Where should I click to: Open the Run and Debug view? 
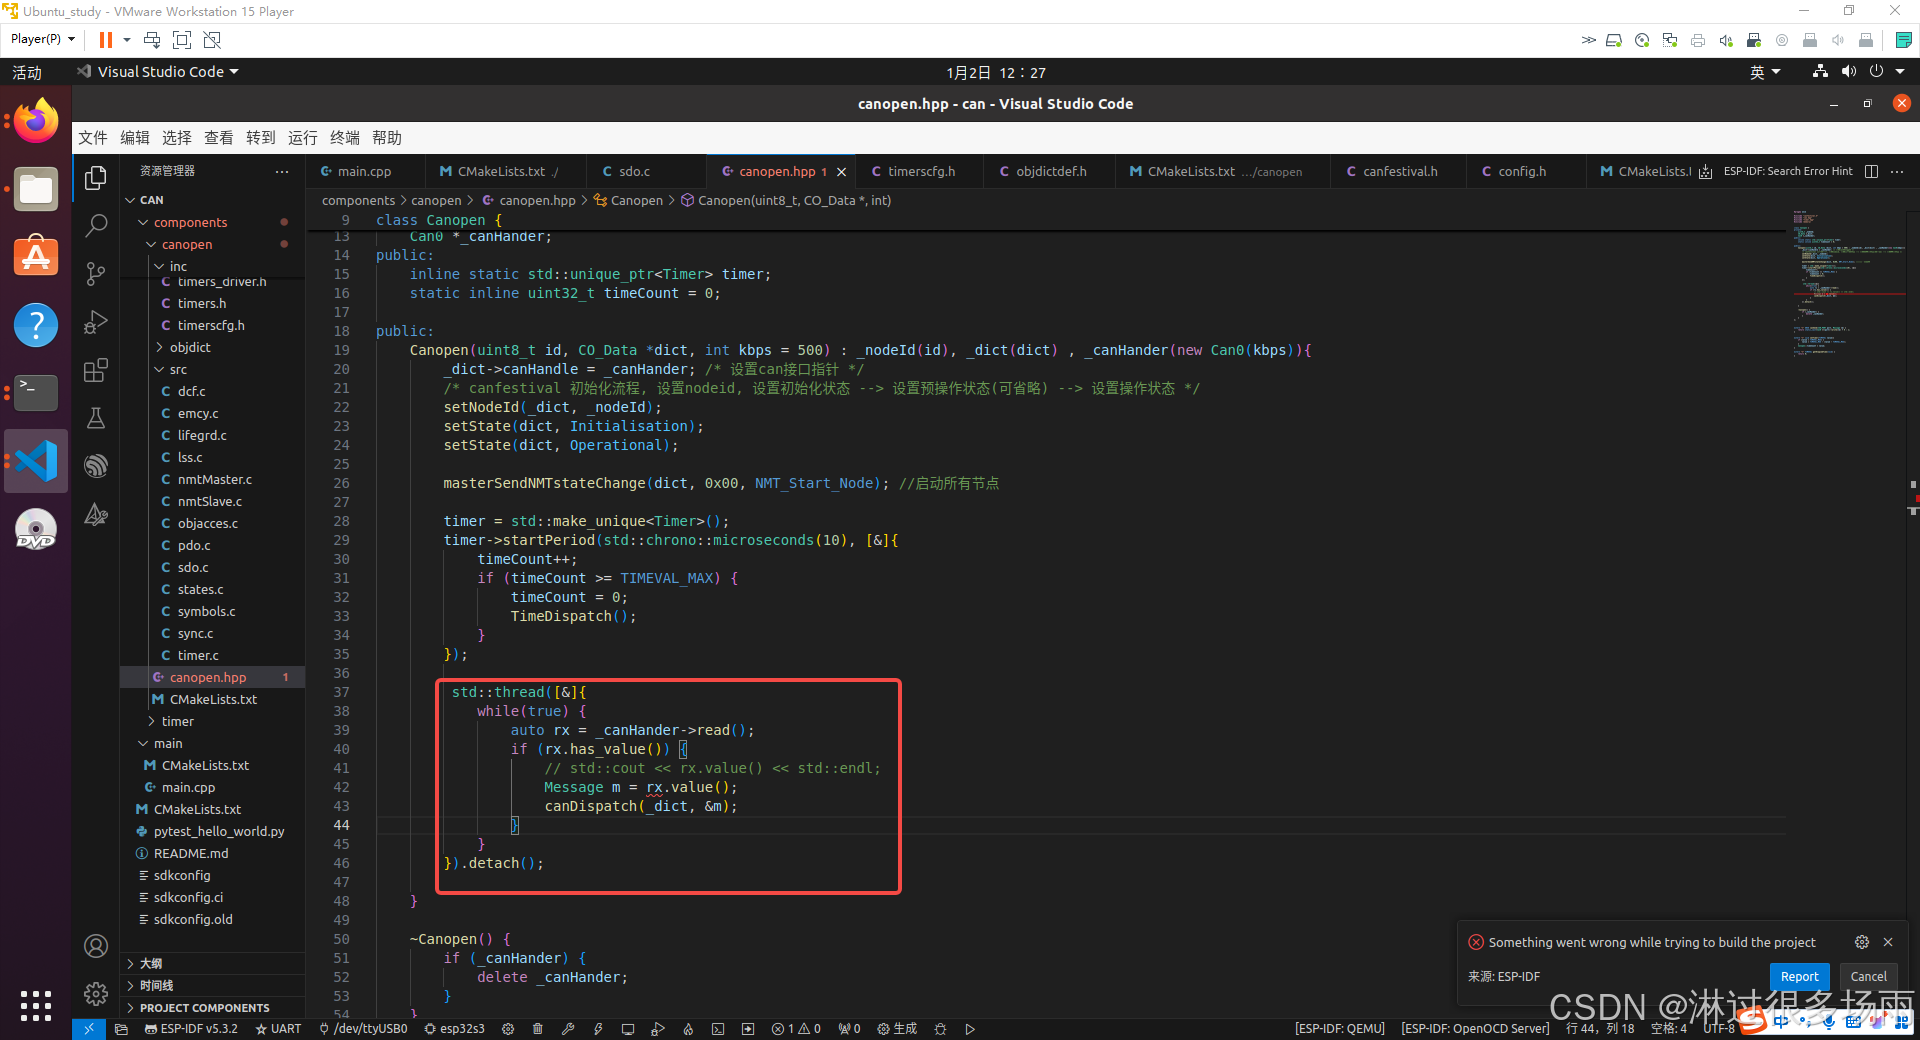[x=96, y=322]
